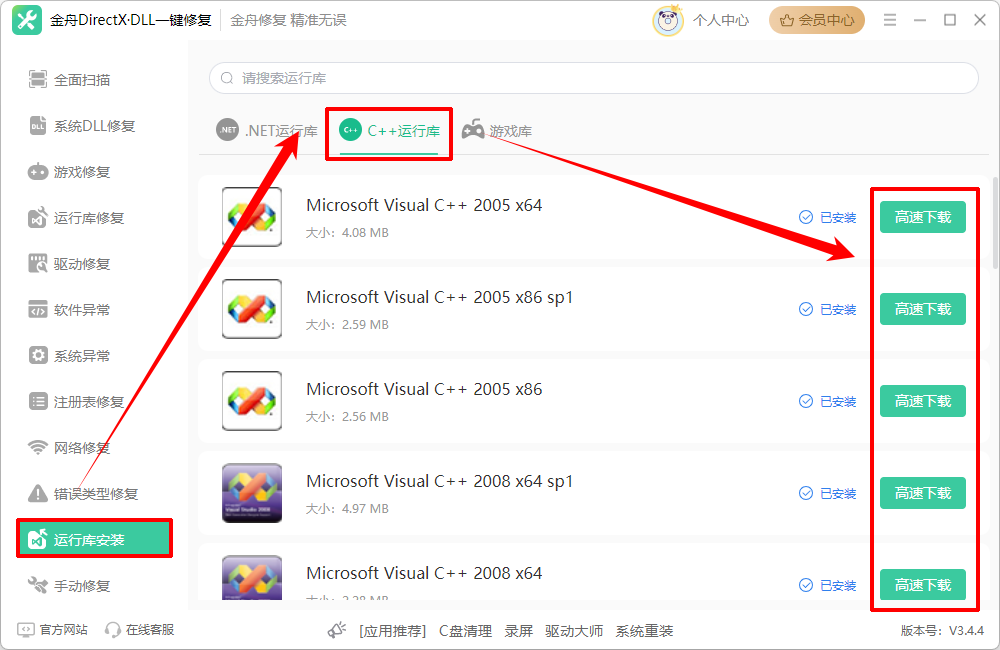Click 大小: 4.08 MB text

pos(347,233)
